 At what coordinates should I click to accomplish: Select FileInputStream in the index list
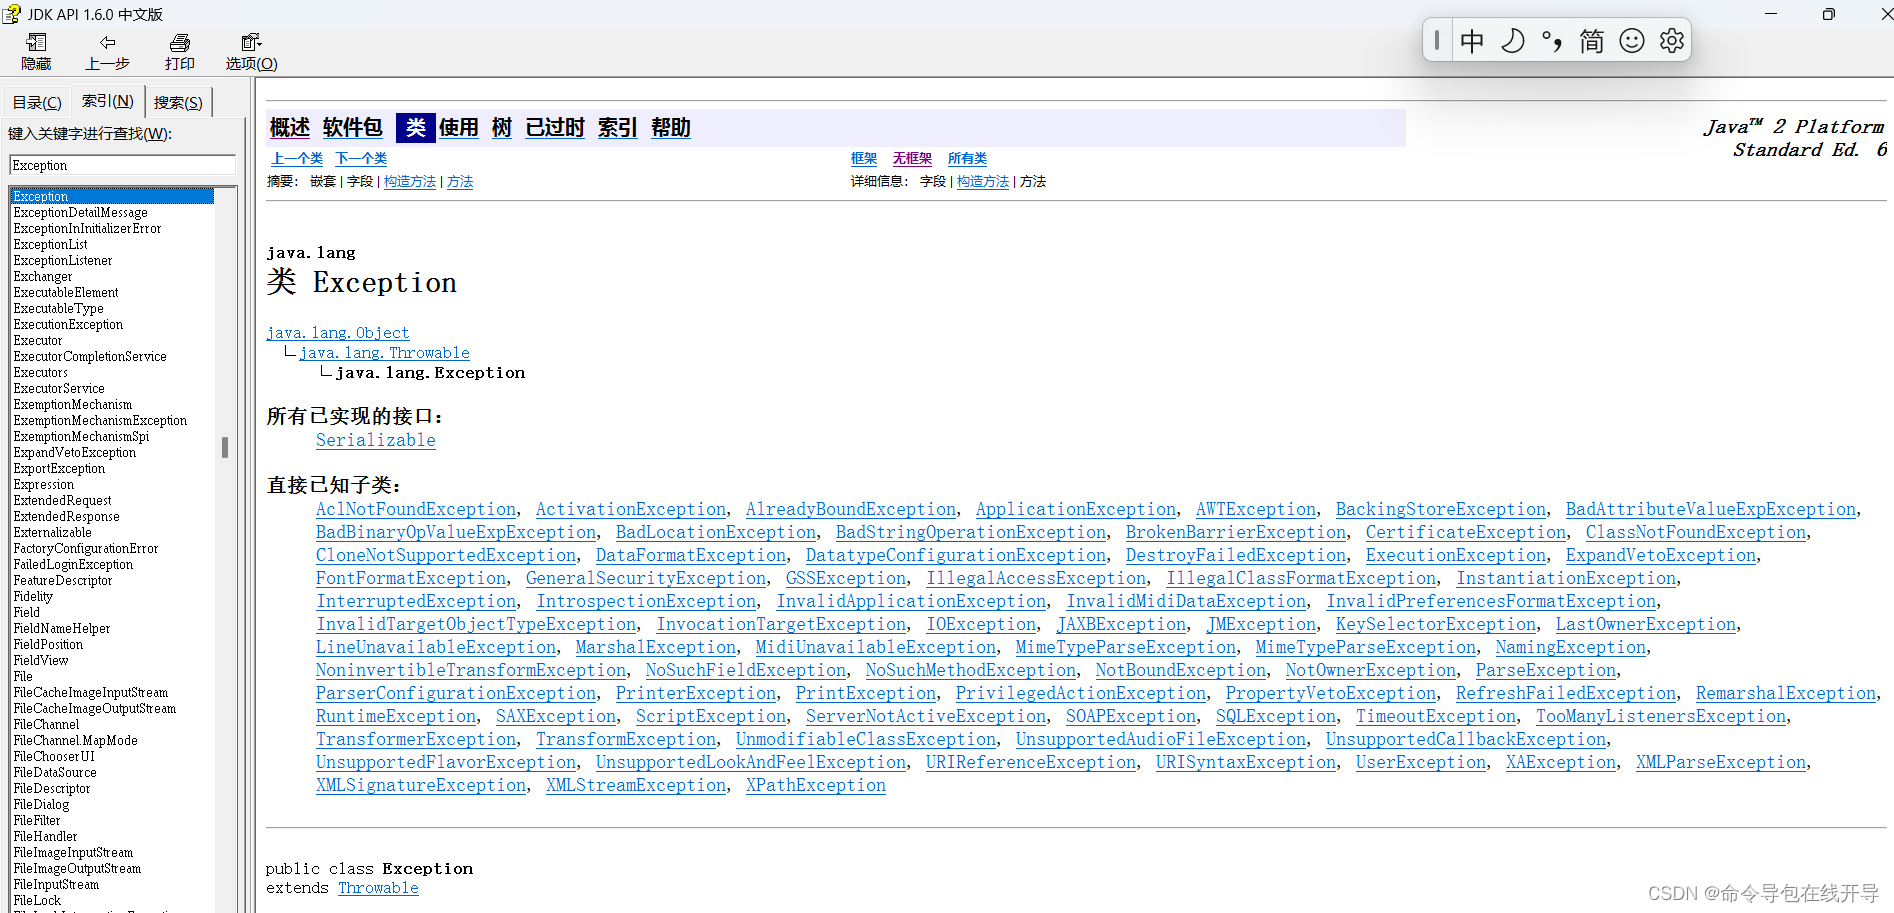tap(56, 884)
